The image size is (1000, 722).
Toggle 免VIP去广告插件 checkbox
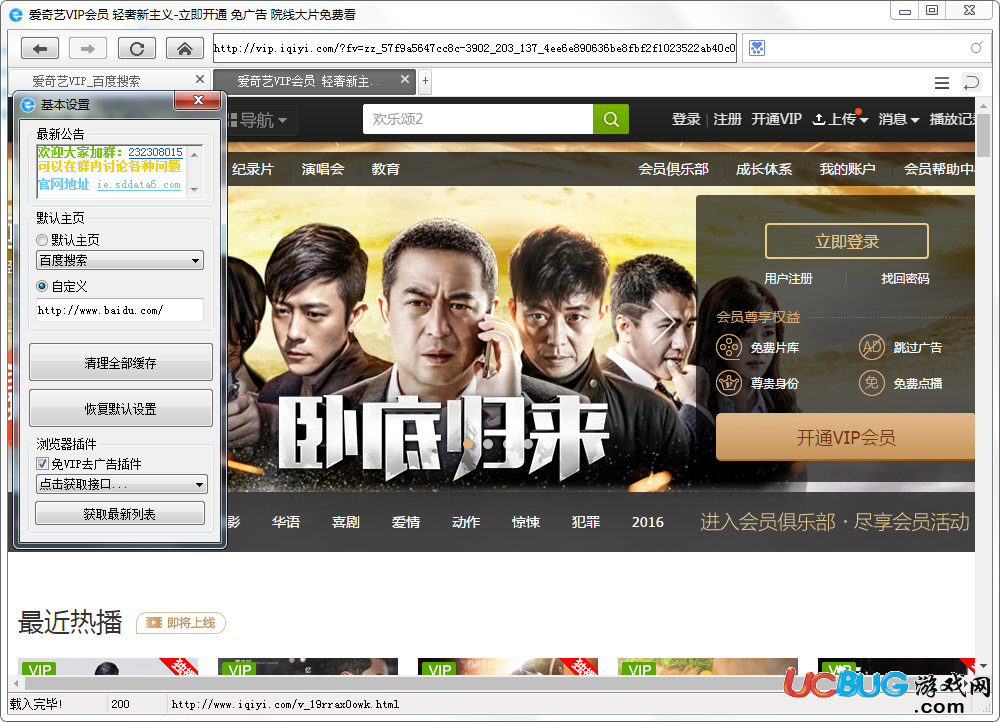(x=42, y=464)
